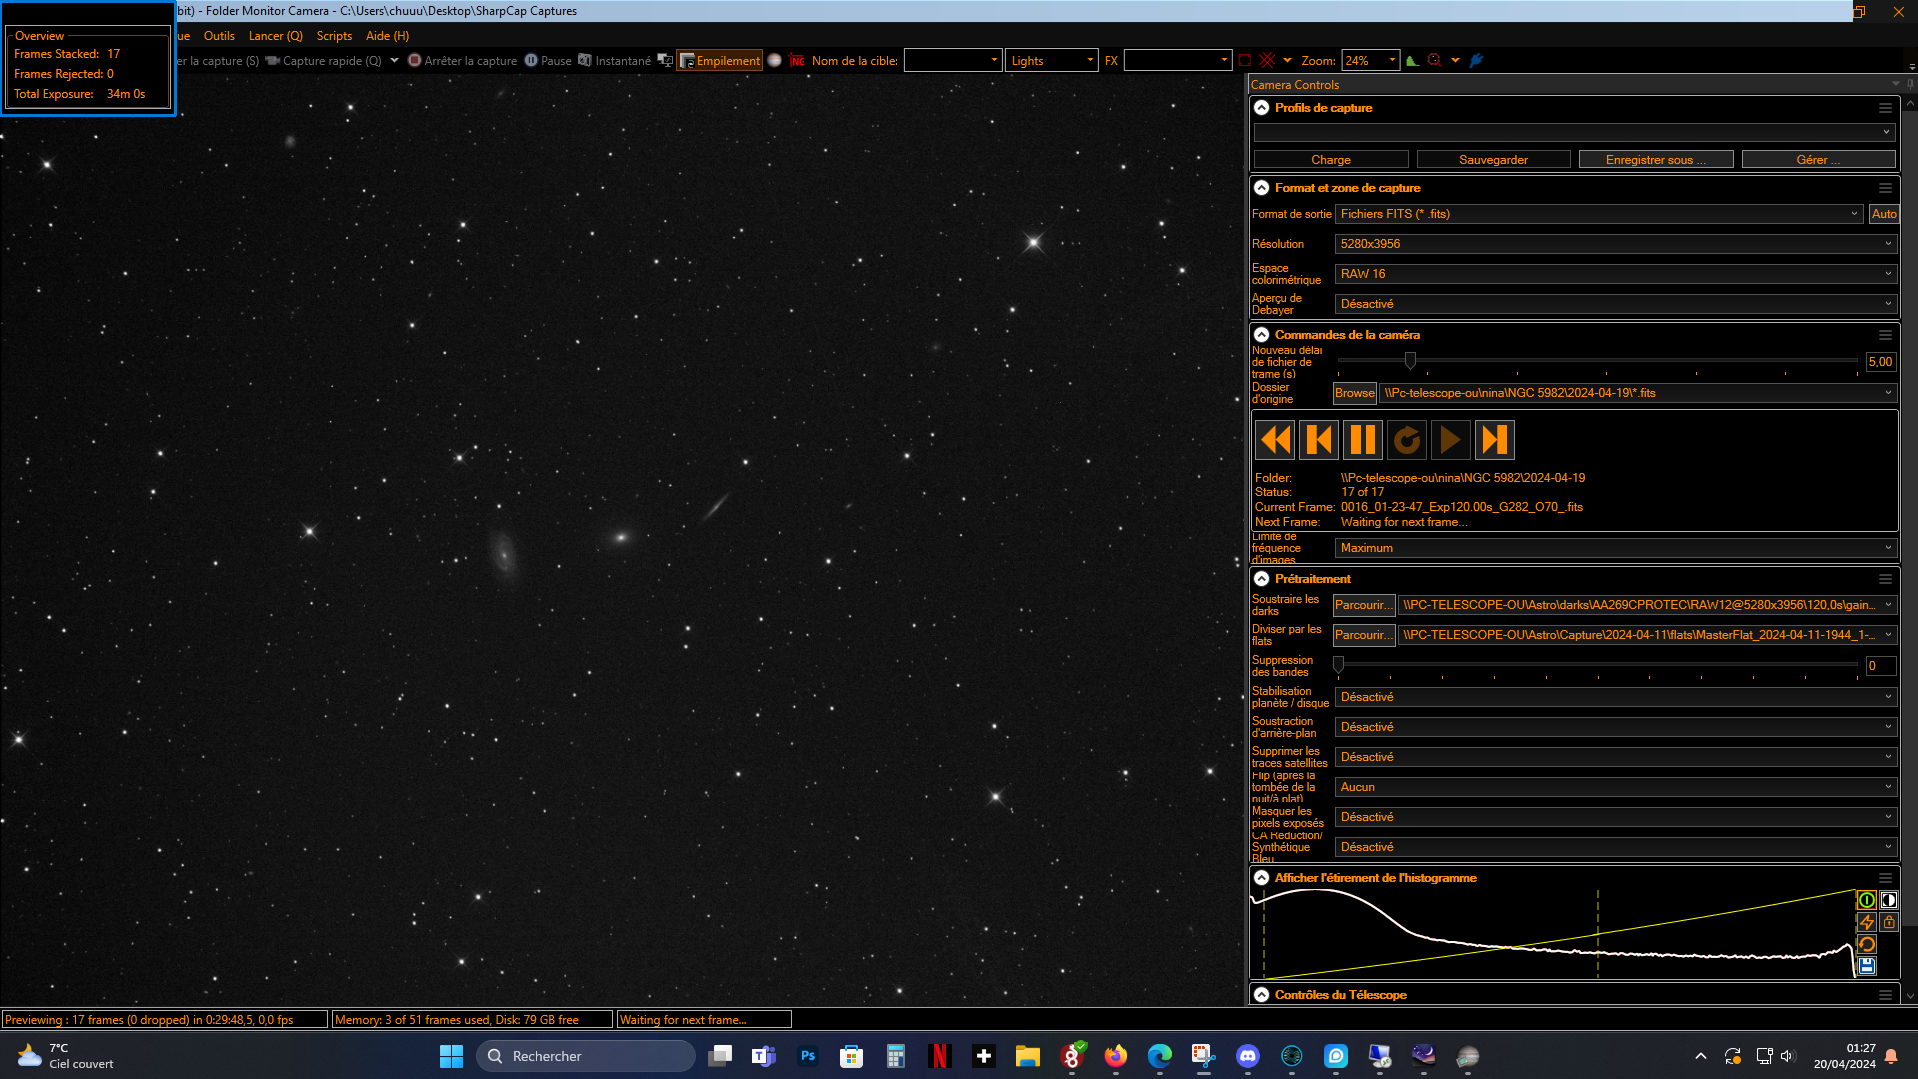Screen dimensions: 1918x1079
Task: Click Arrêter la capture in toolbar
Action: (x=462, y=61)
